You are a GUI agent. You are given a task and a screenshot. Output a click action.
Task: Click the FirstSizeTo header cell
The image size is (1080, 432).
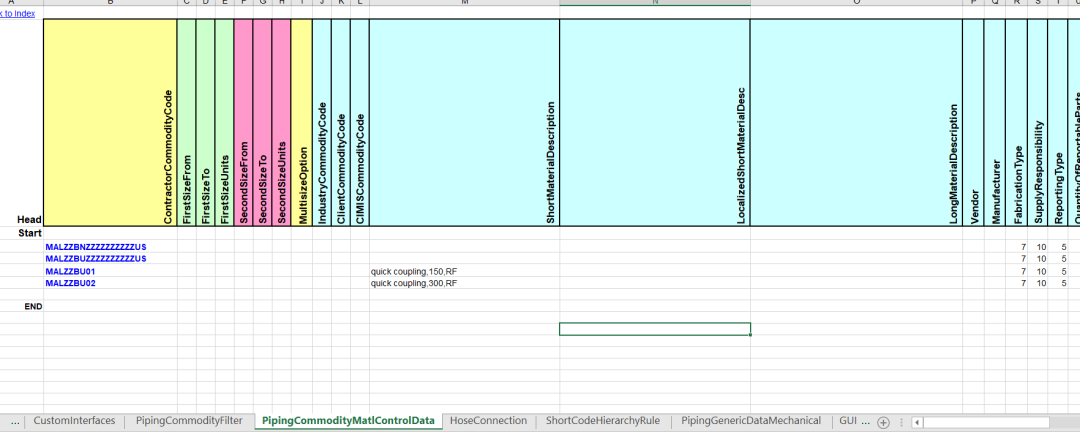205,122
